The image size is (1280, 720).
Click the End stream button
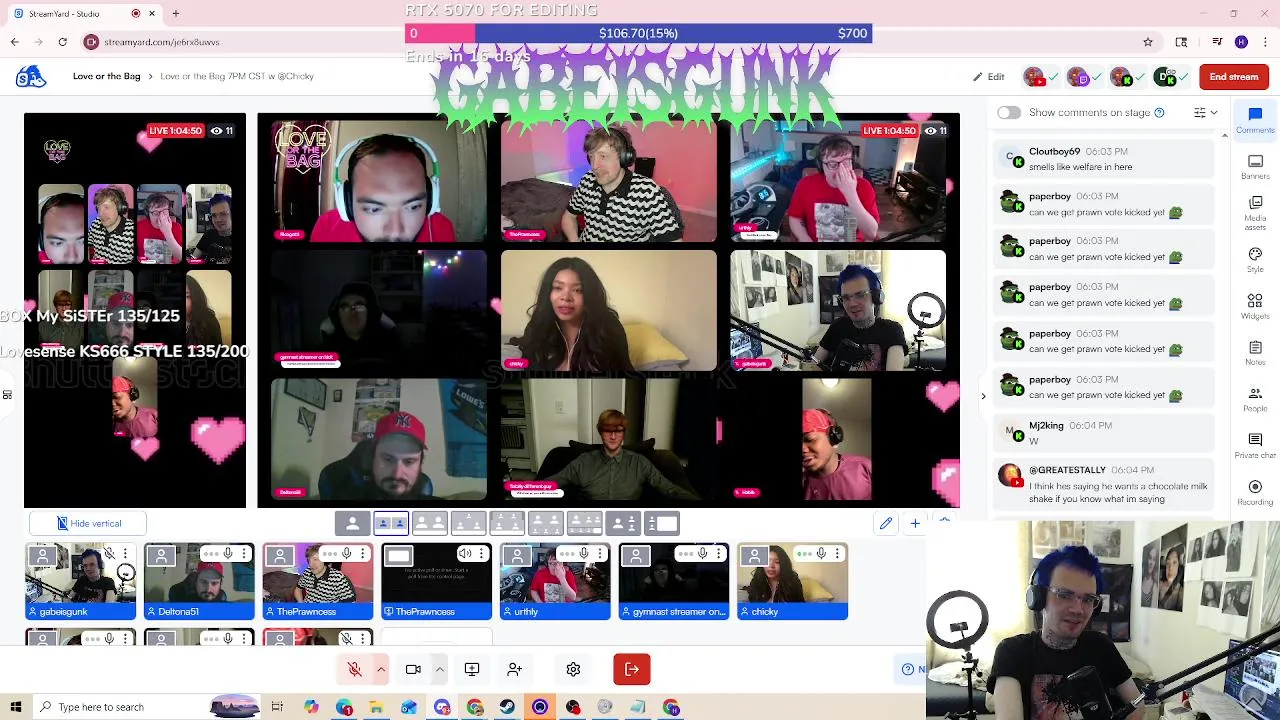(1234, 77)
